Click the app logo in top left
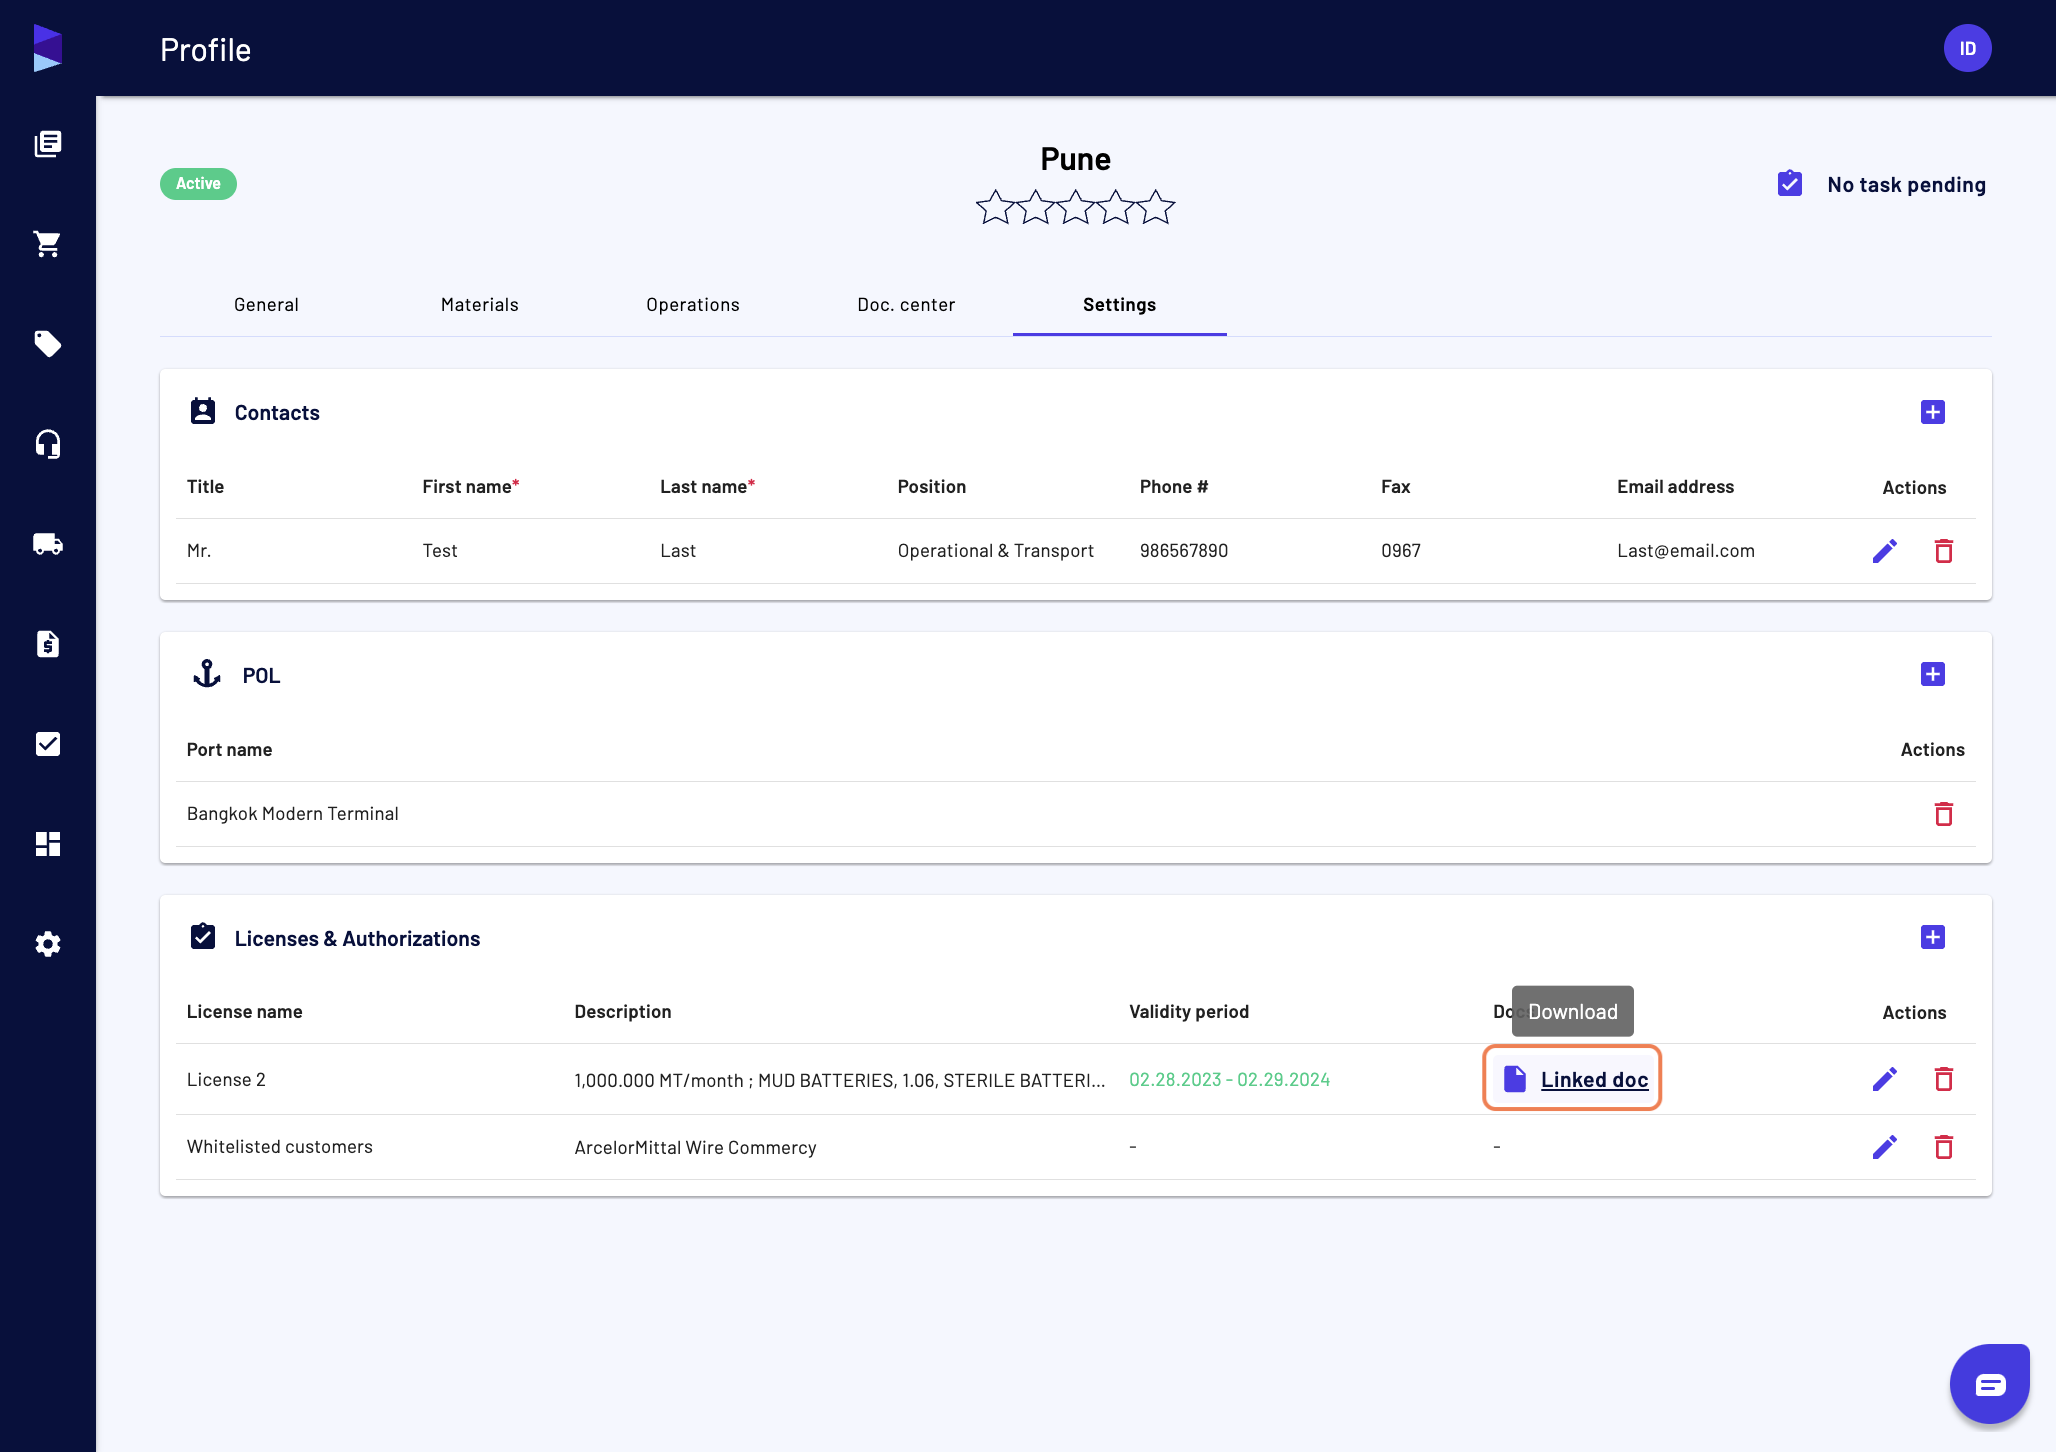Screen dimensions: 2056x1452 (48, 48)
